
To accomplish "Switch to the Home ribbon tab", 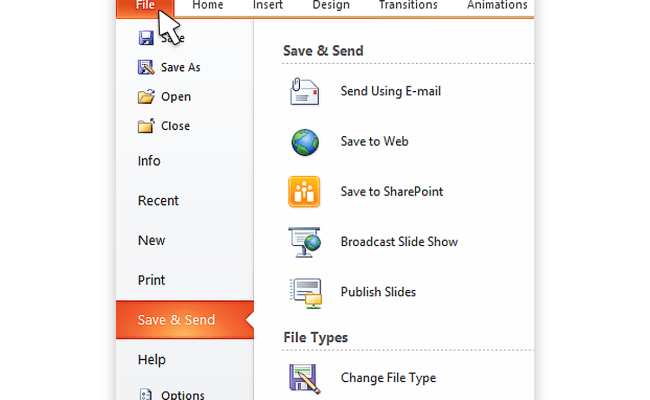I will coord(208,5).
